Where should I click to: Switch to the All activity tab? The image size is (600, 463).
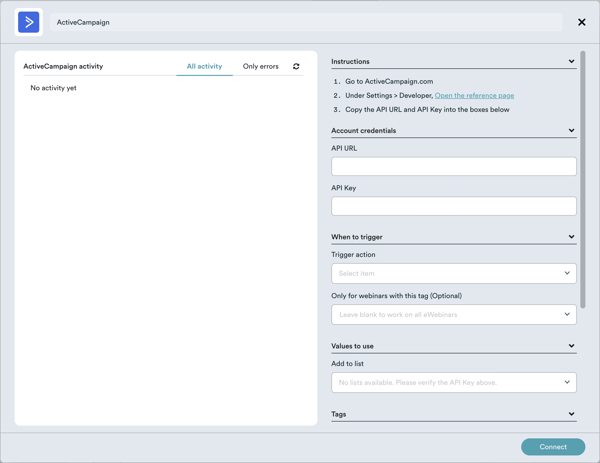pos(204,67)
